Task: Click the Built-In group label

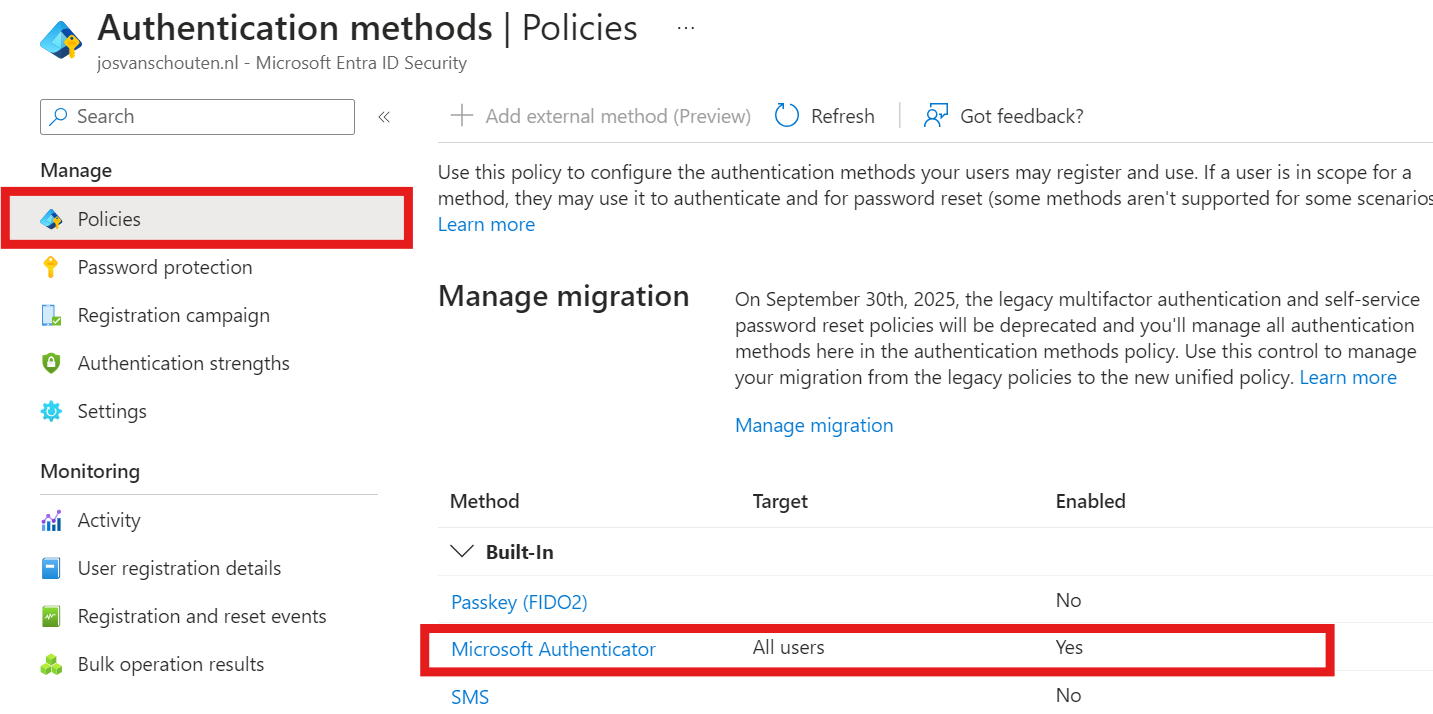Action: (x=519, y=552)
